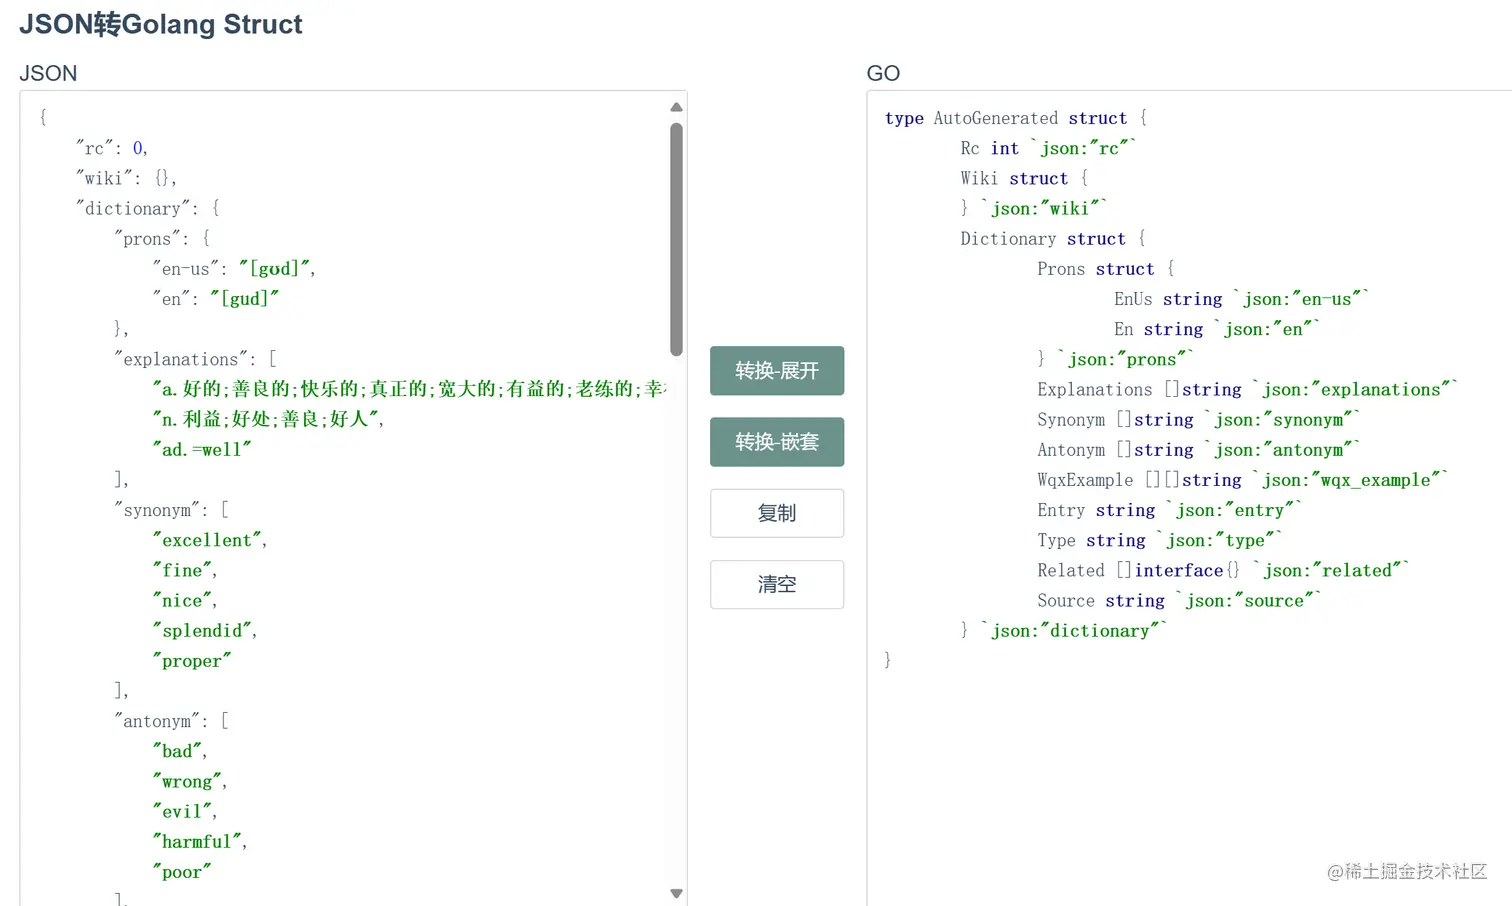This screenshot has height=906, width=1512.
Task: Click the "ad.=well" line
Action: (x=201, y=449)
